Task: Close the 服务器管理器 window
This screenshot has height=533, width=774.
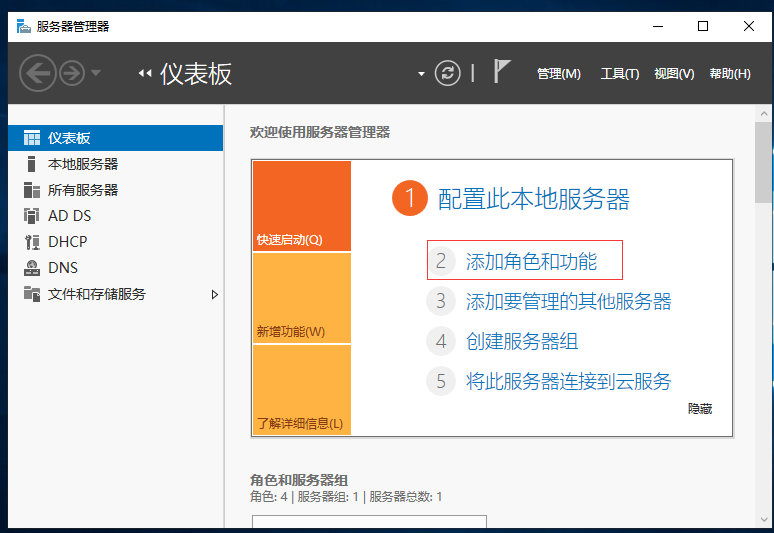Action: (x=748, y=26)
